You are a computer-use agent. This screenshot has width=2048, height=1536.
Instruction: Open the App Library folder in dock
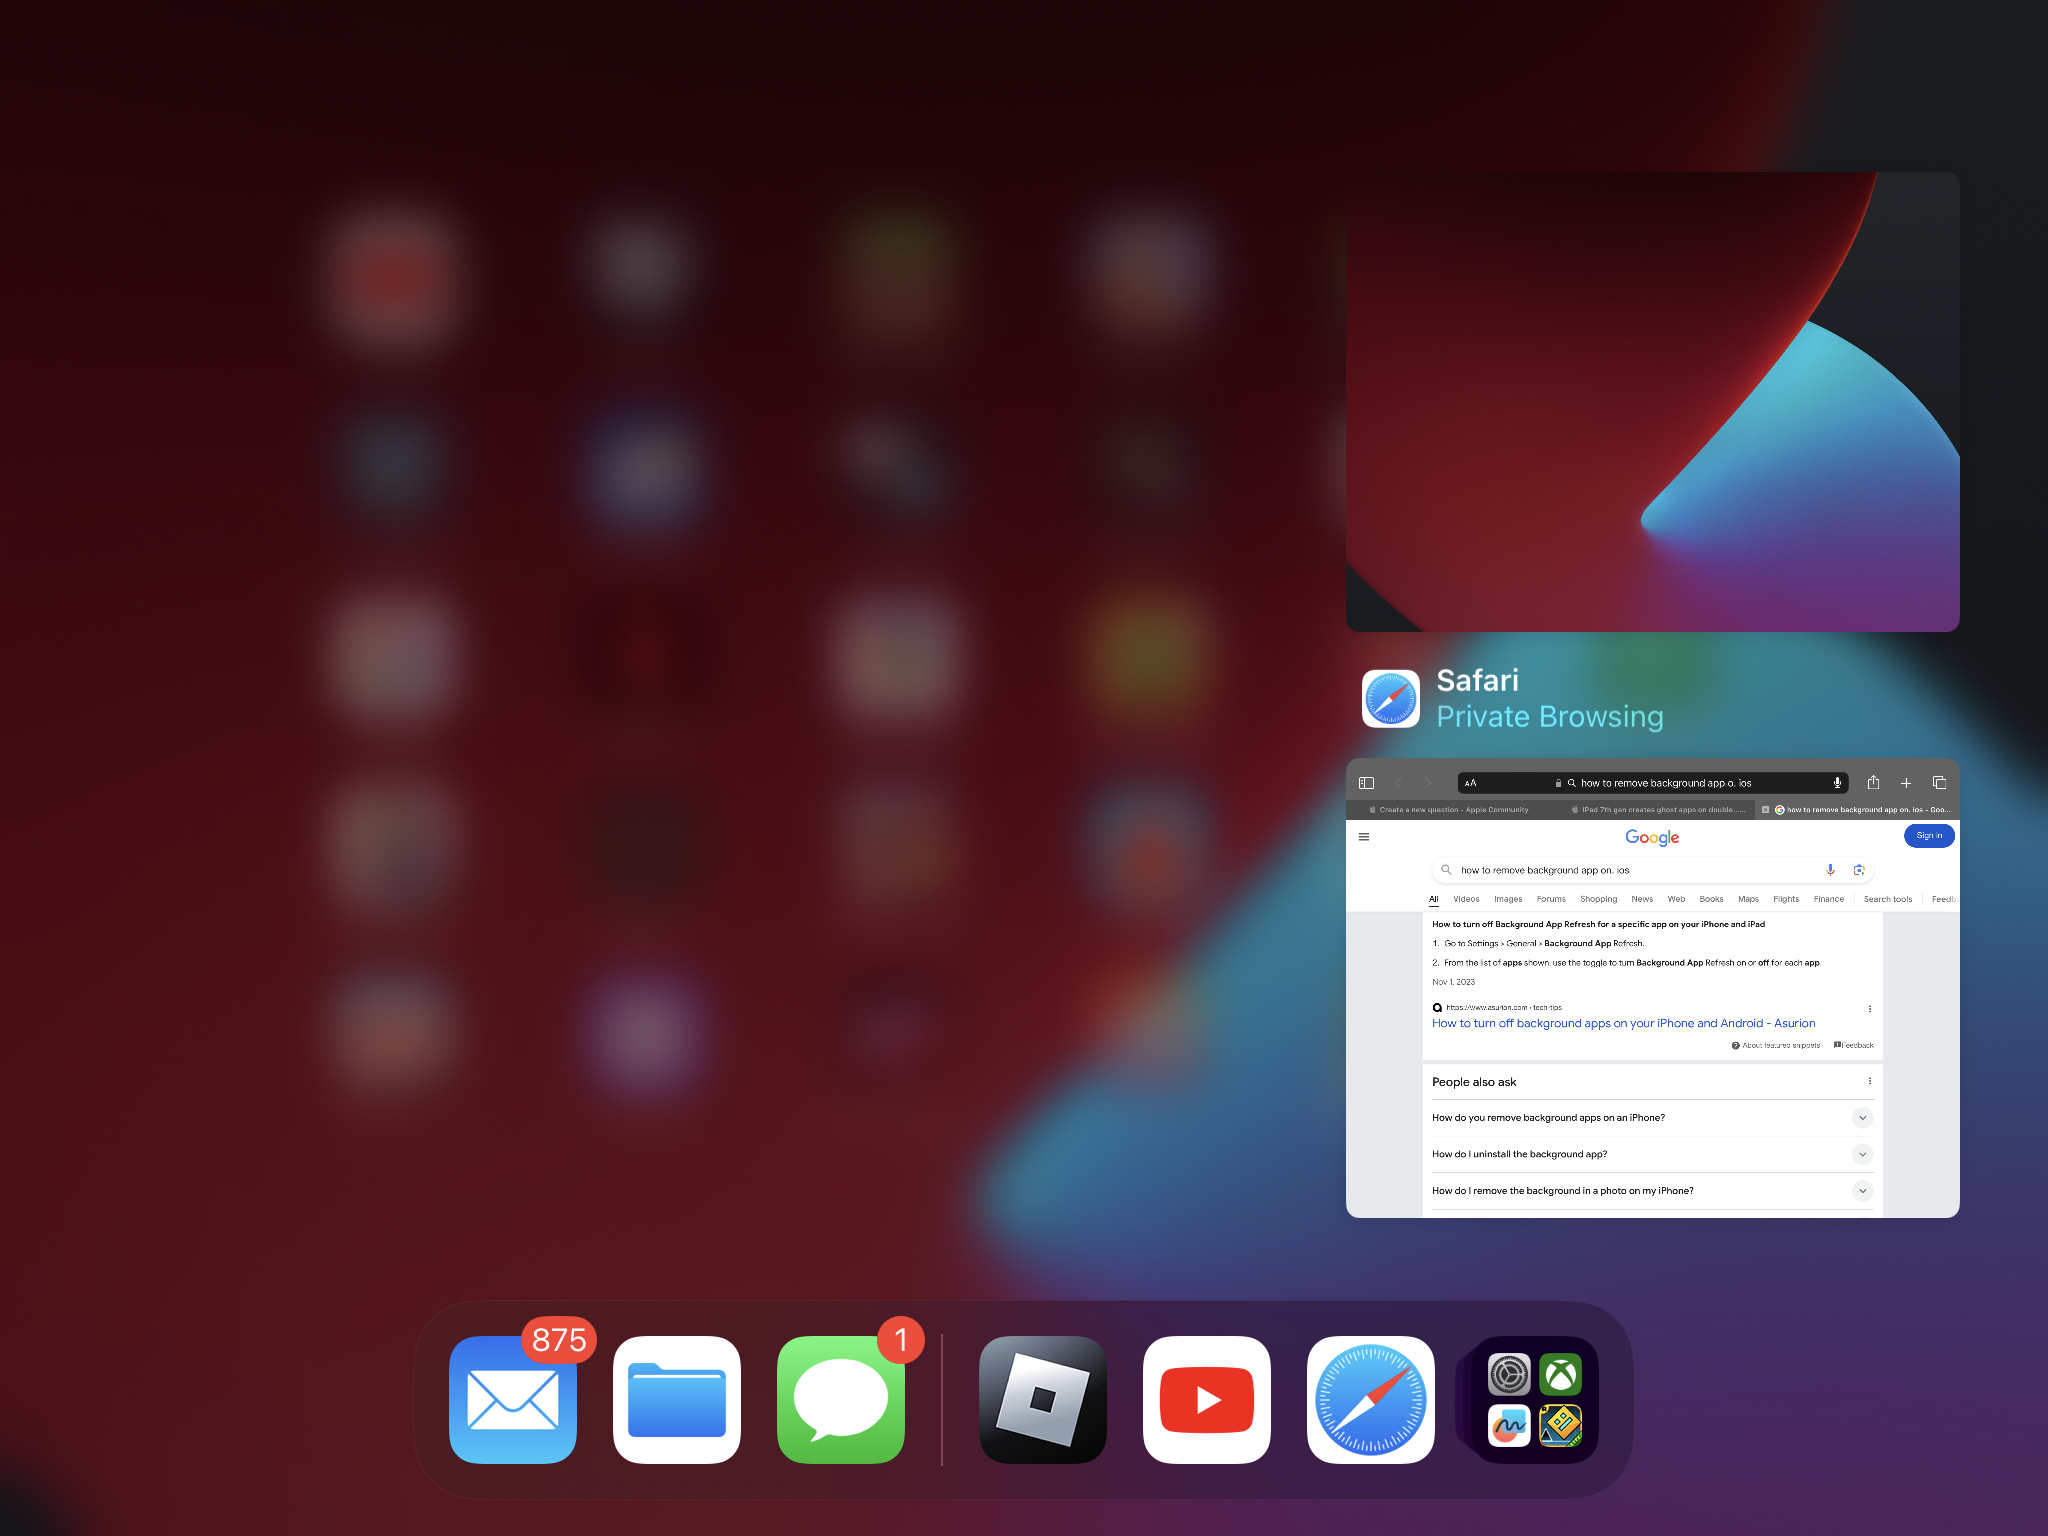point(1534,1399)
